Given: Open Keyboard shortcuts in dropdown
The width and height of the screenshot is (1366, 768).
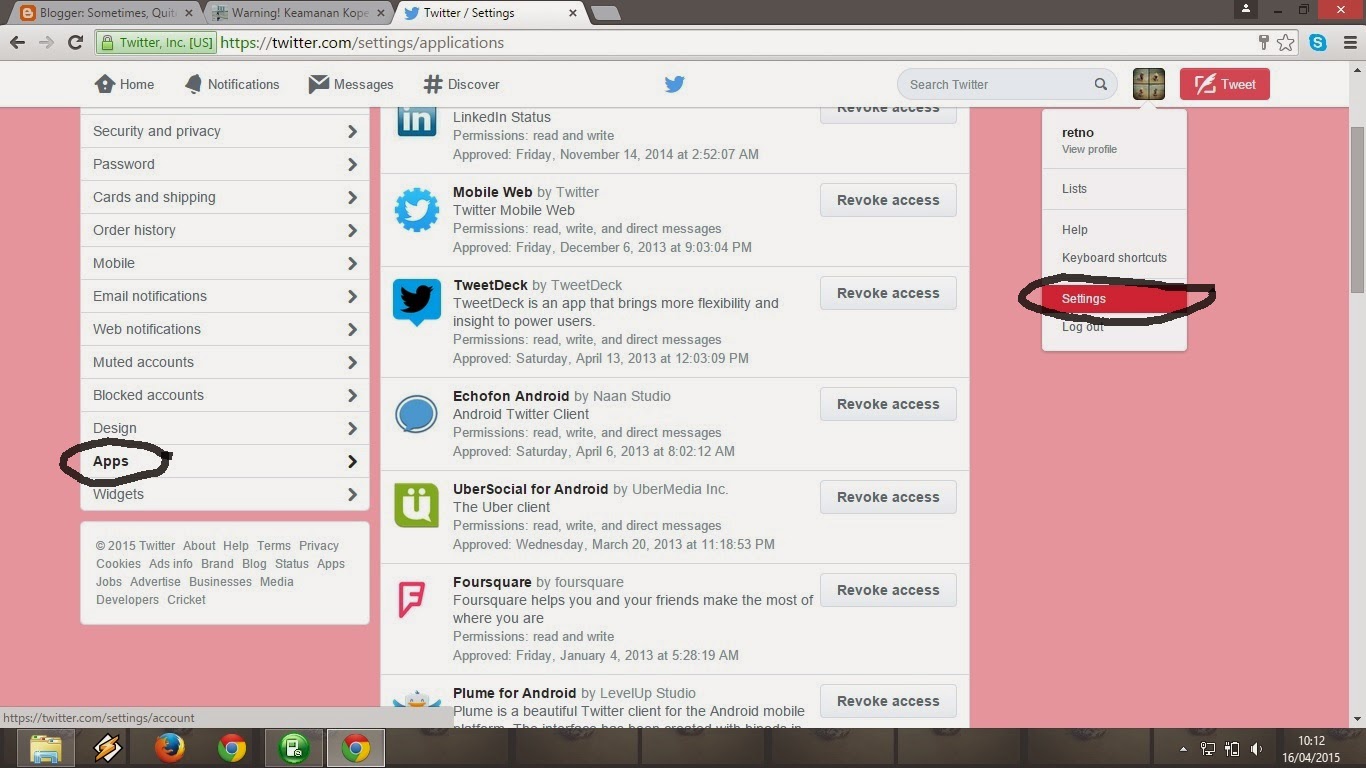Looking at the screenshot, I should [x=1114, y=257].
